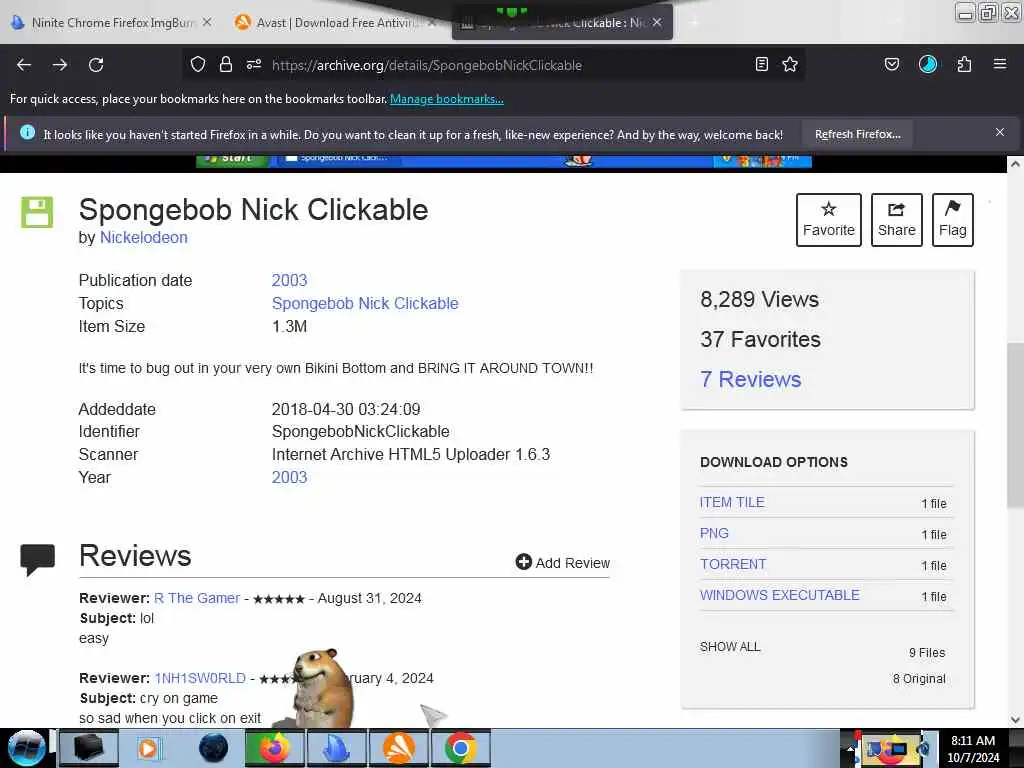Bookmark this page with the star icon
The width and height of the screenshot is (1024, 768).
point(790,64)
